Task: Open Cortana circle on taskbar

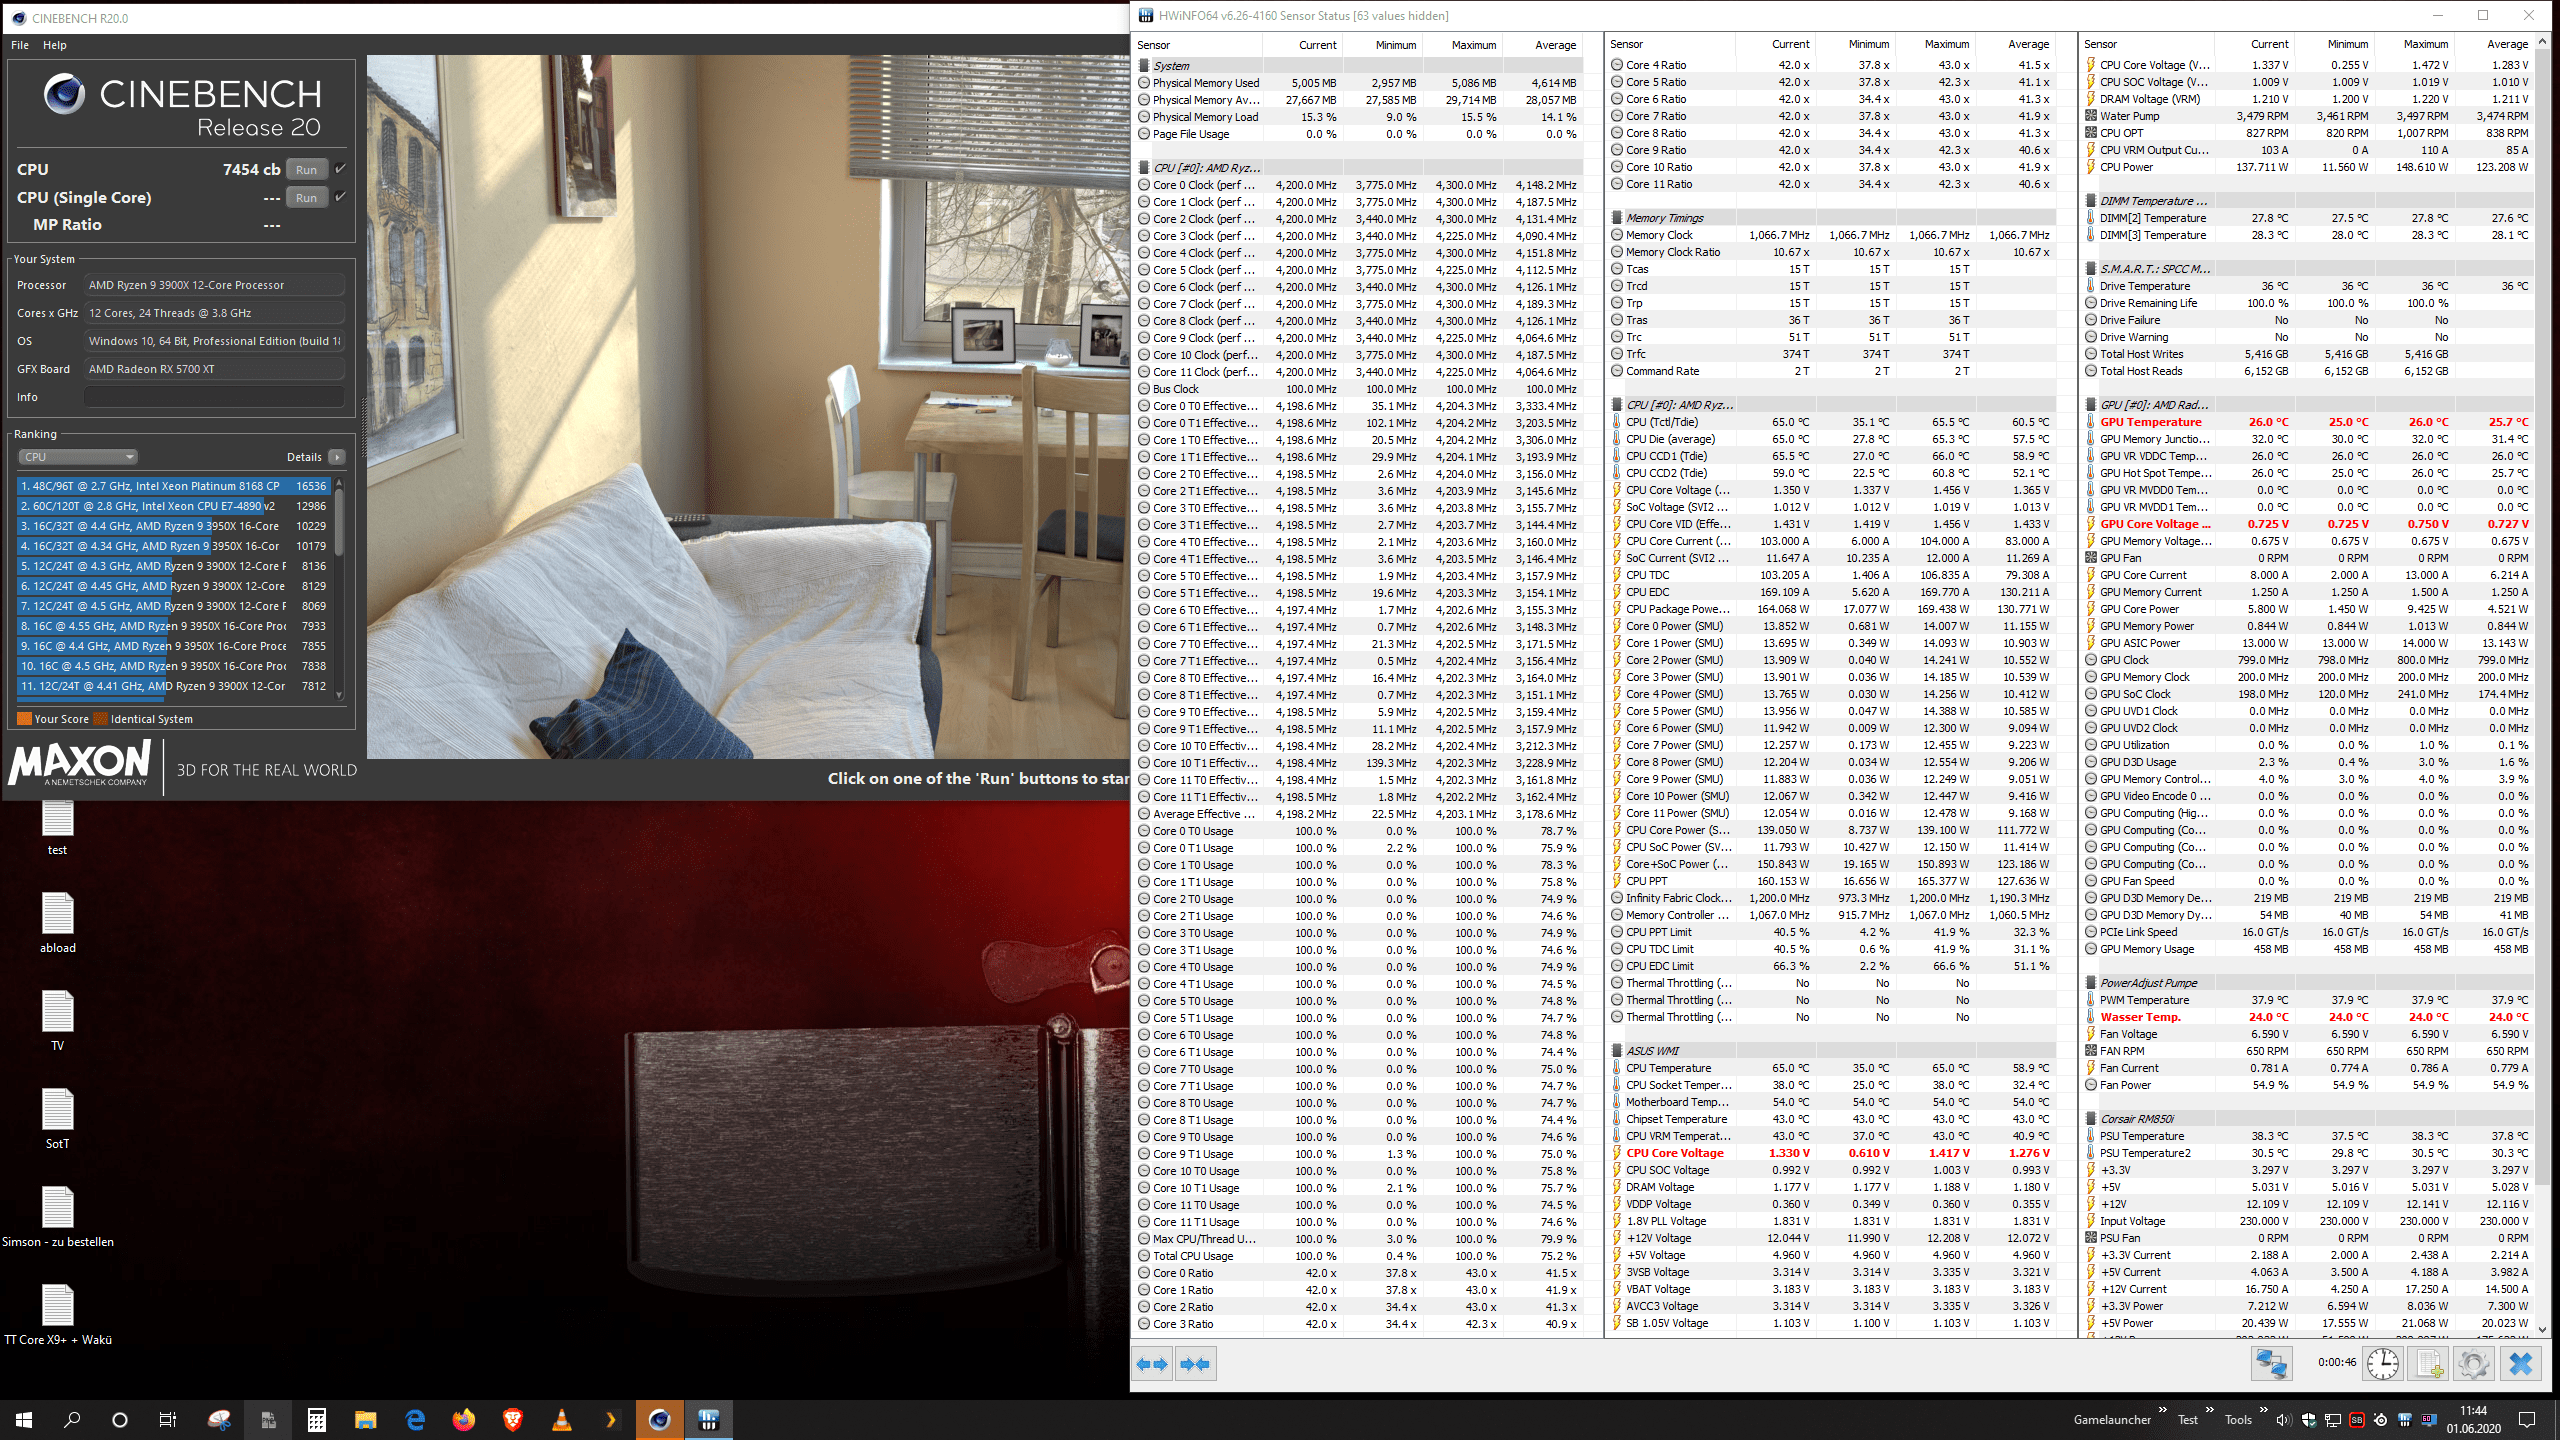Action: point(120,1420)
